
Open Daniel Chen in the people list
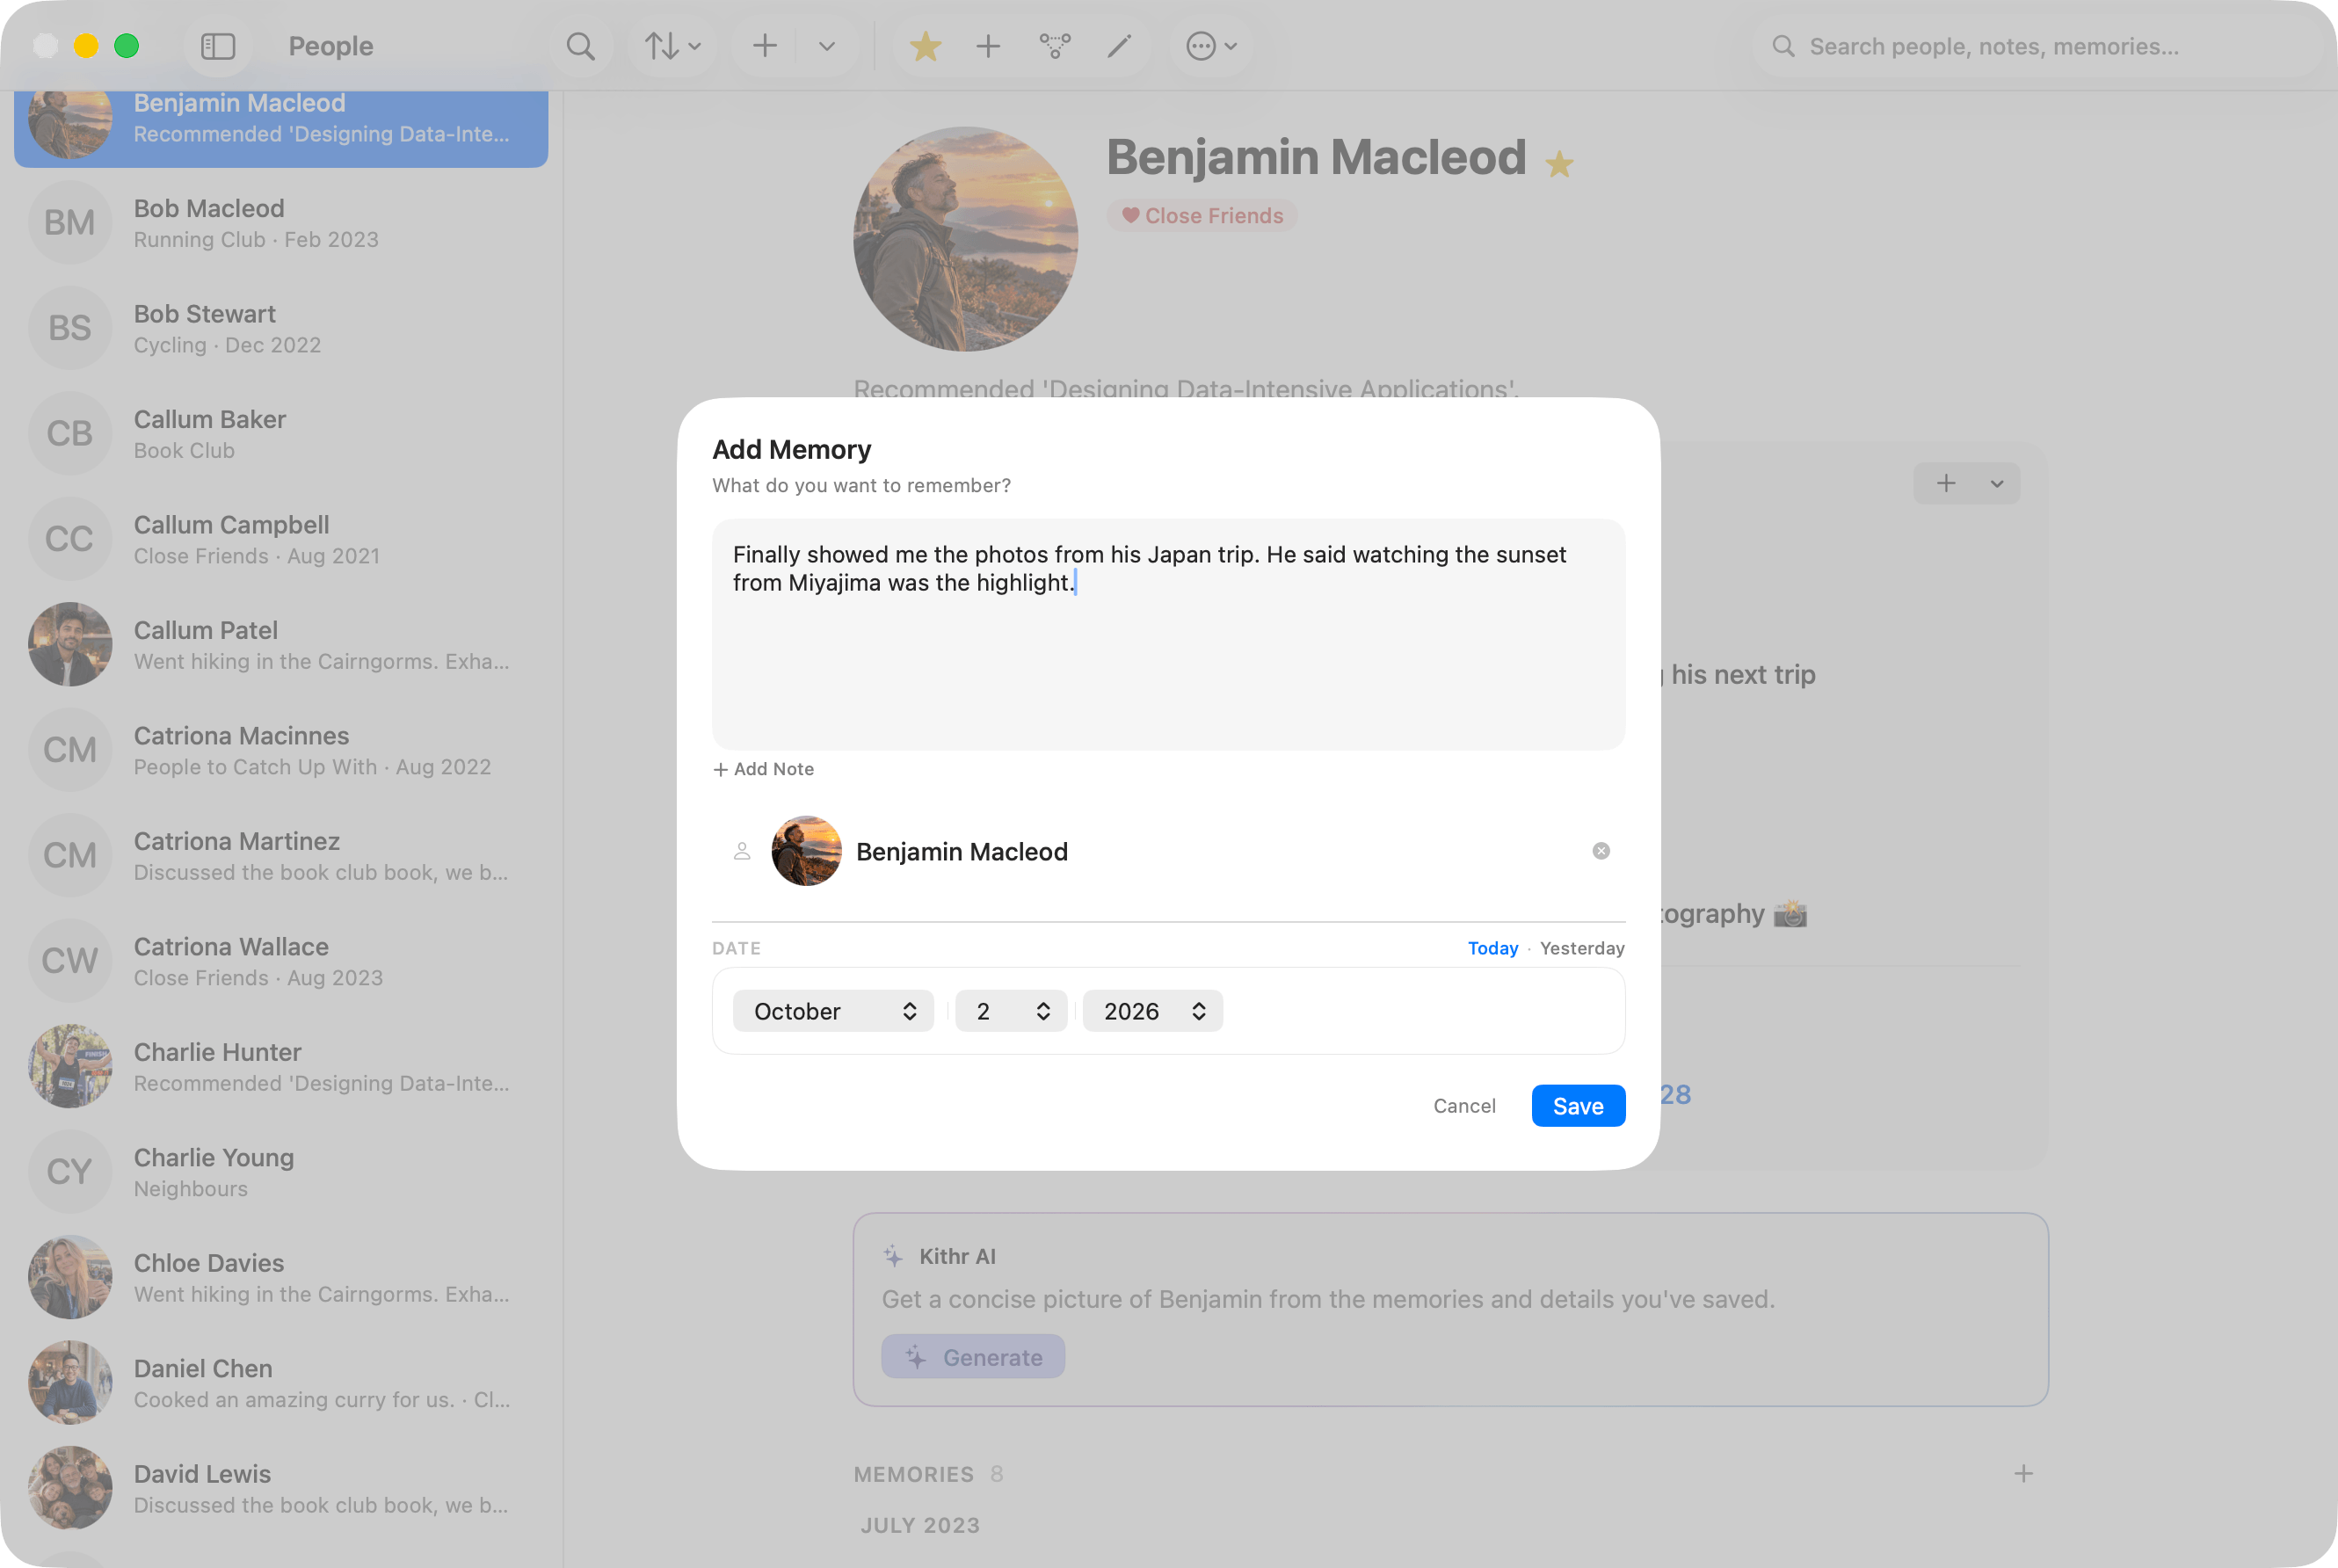281,1383
